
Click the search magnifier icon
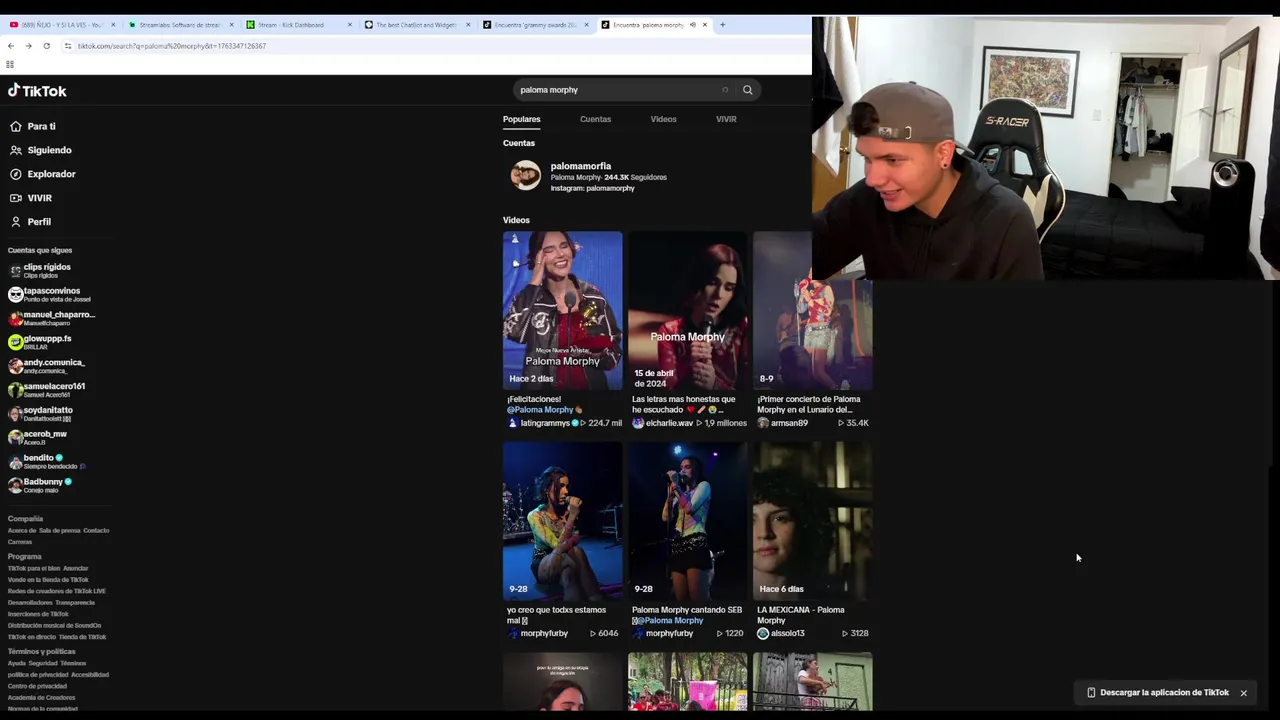point(747,90)
